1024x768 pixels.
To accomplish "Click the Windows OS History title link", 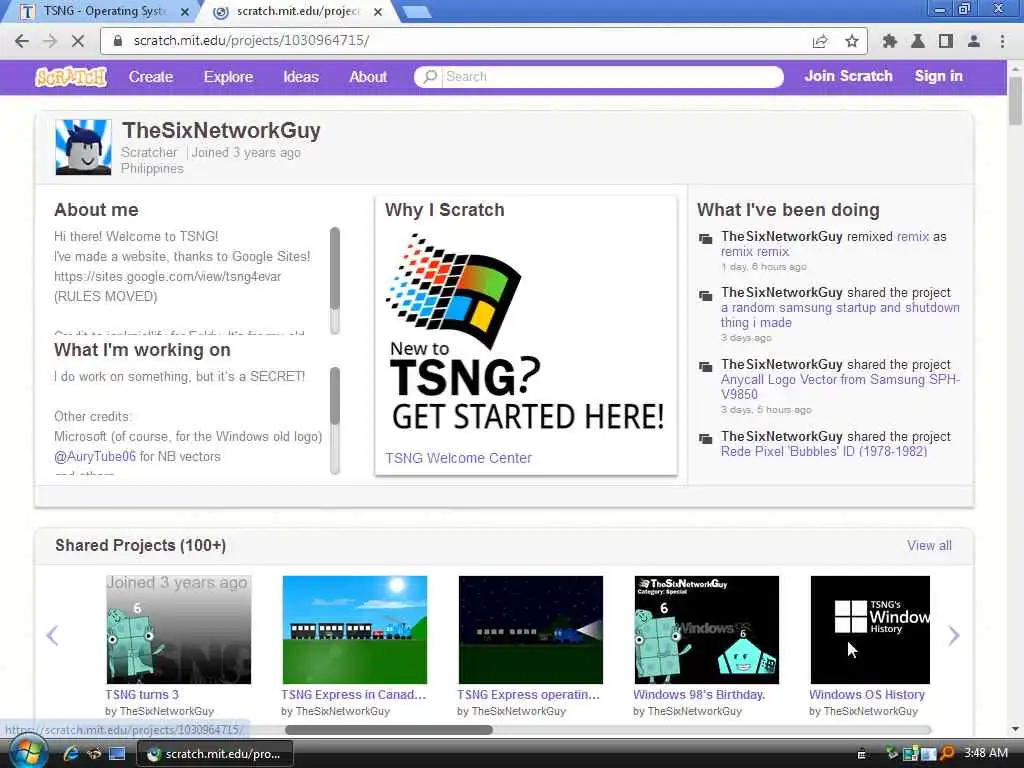I will coord(867,695).
